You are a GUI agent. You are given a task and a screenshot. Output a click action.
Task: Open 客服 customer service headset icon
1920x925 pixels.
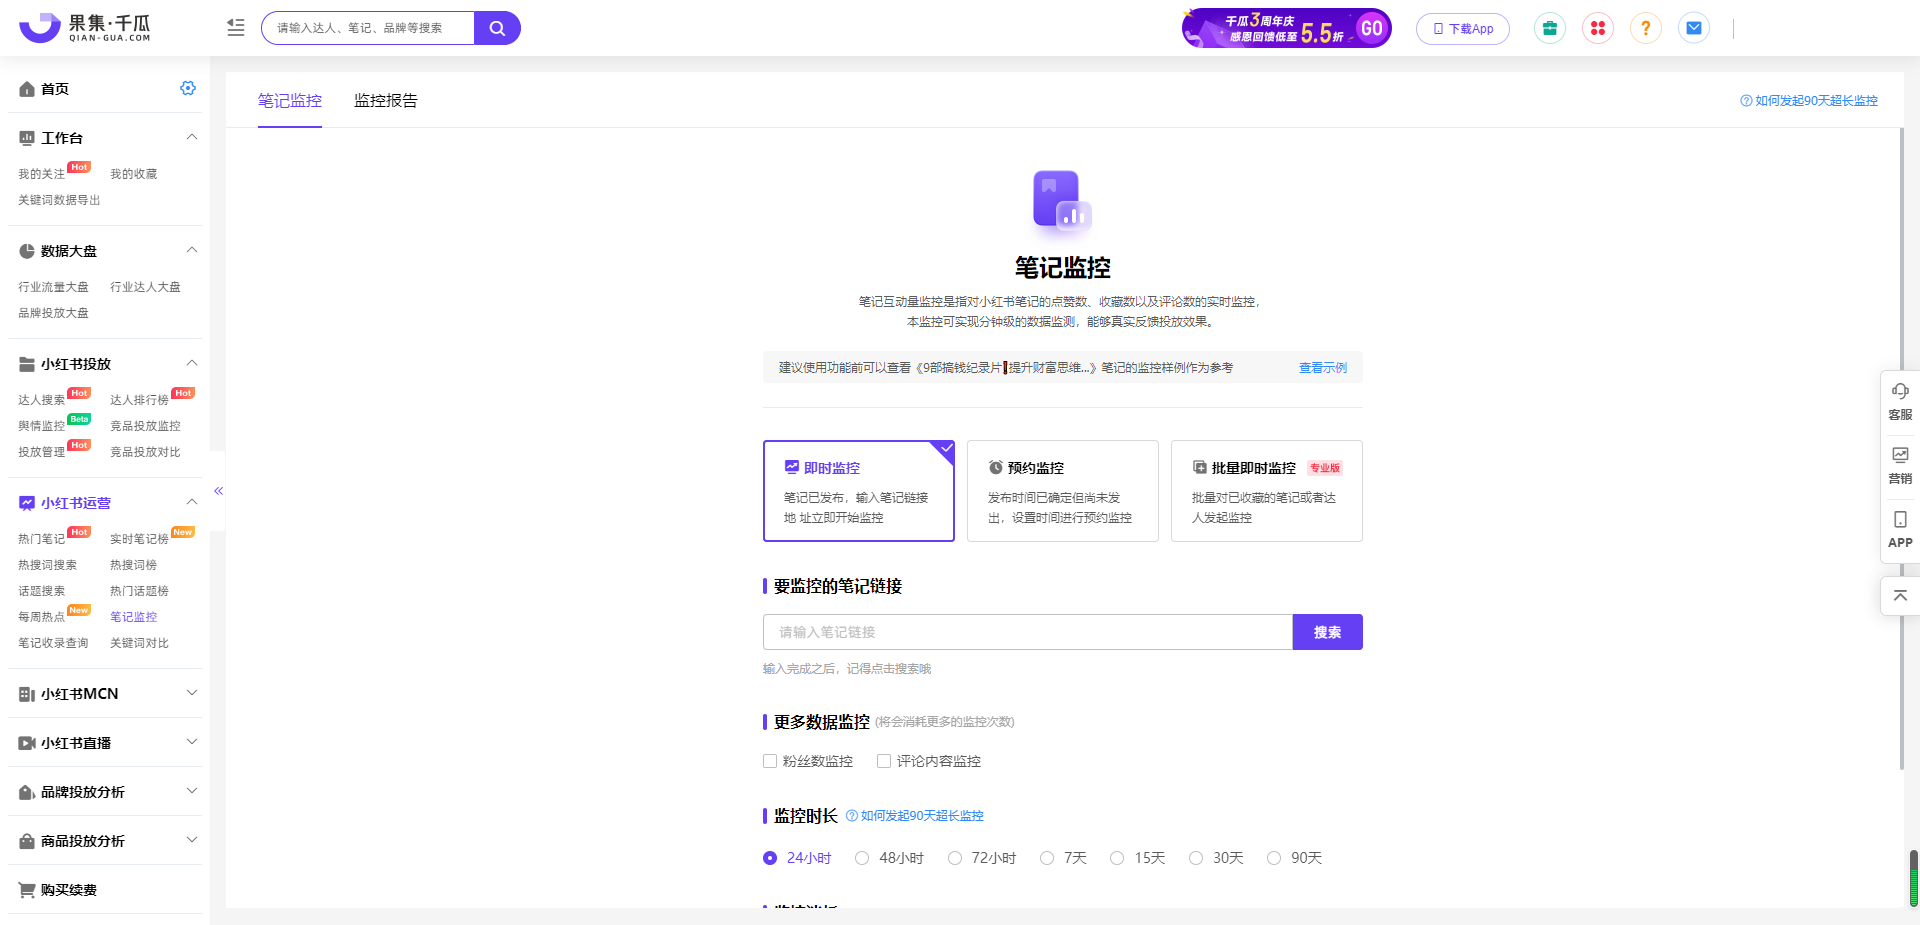click(x=1900, y=391)
